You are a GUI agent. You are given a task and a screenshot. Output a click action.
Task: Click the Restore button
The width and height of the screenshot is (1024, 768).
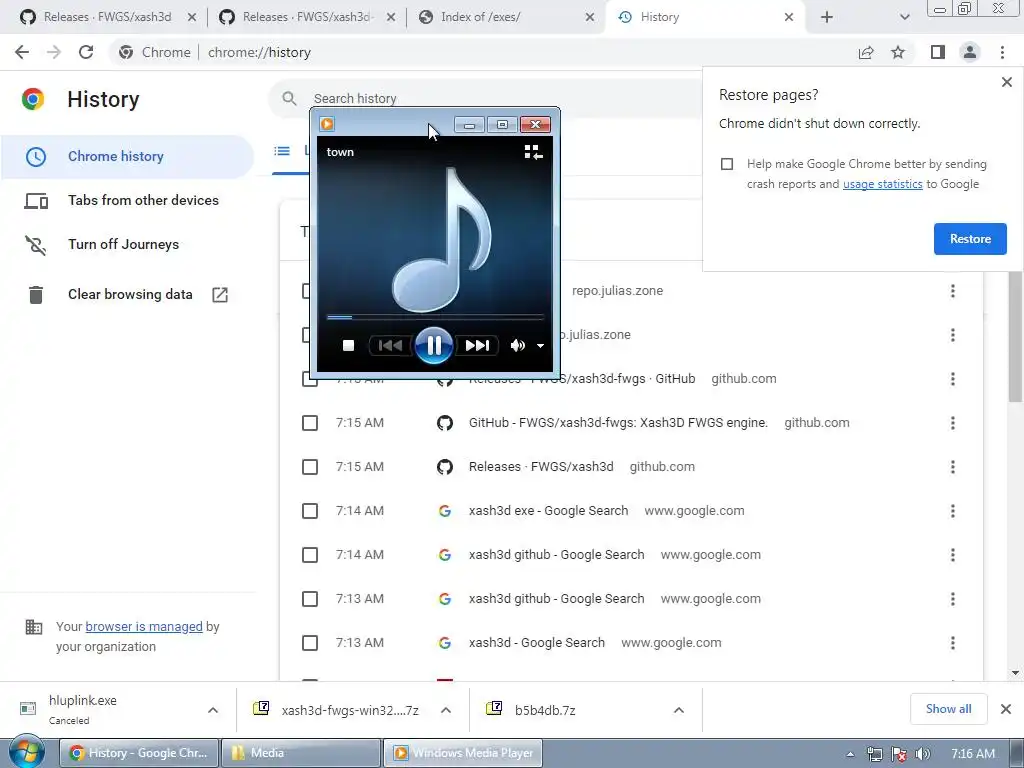point(970,239)
